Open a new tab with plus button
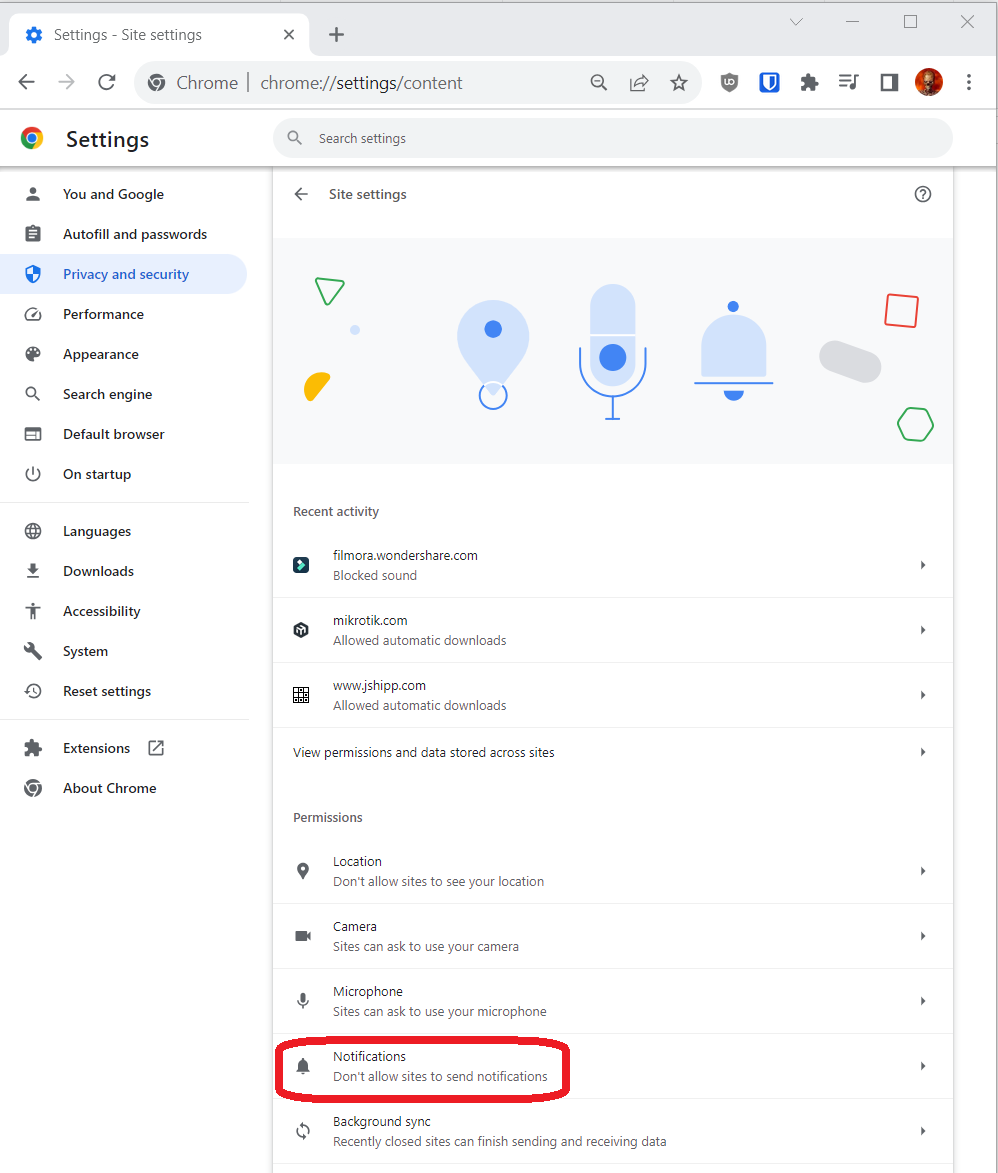 (337, 34)
